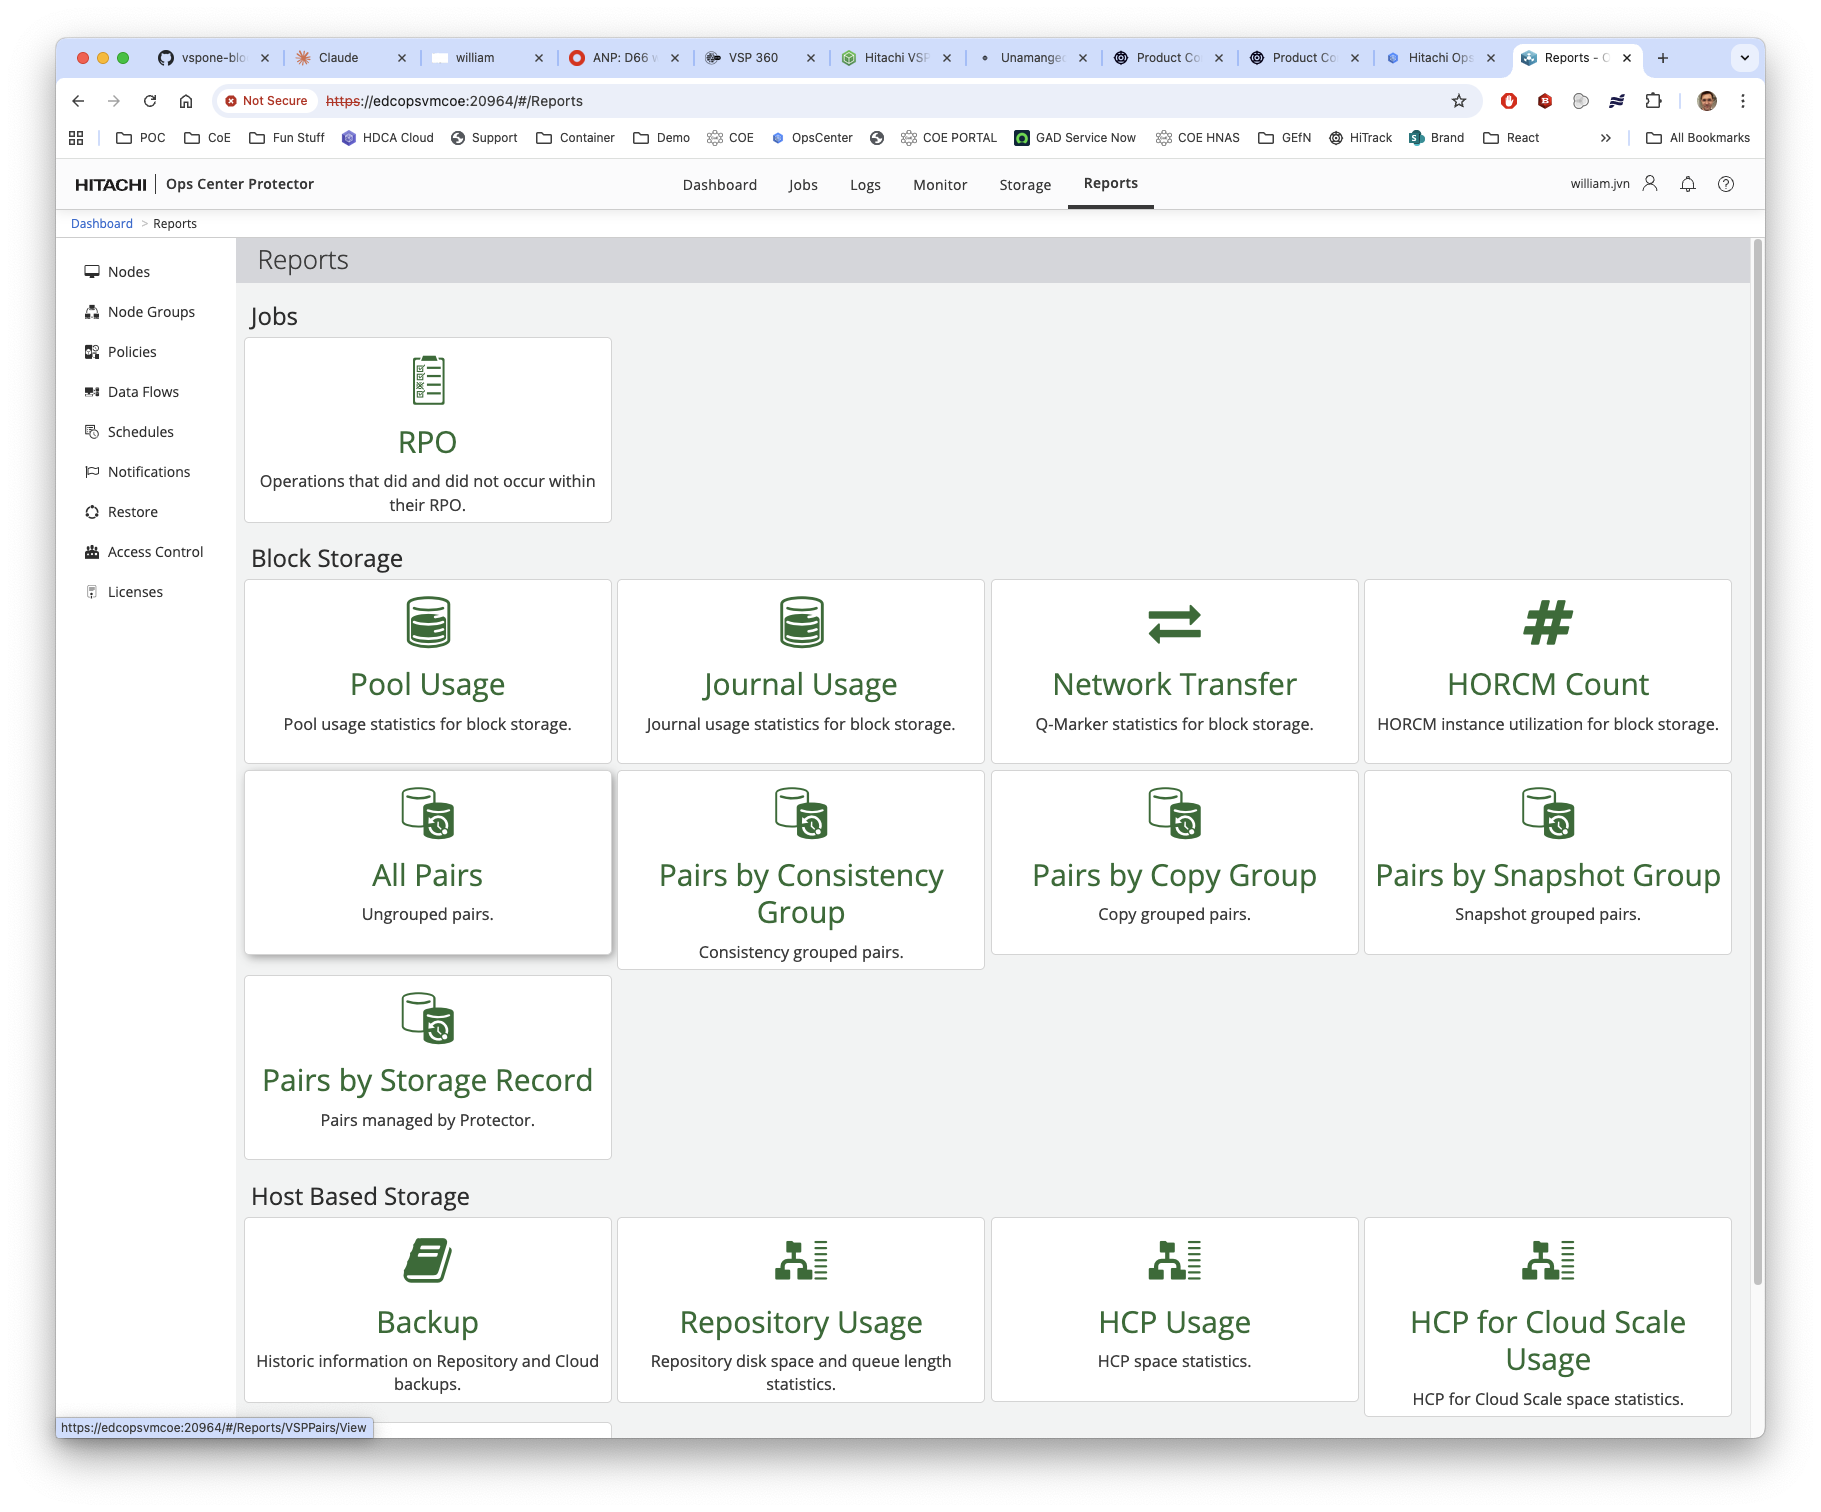This screenshot has height=1512, width=1821.
Task: Open the notifications bell icon in header
Action: click(x=1688, y=184)
